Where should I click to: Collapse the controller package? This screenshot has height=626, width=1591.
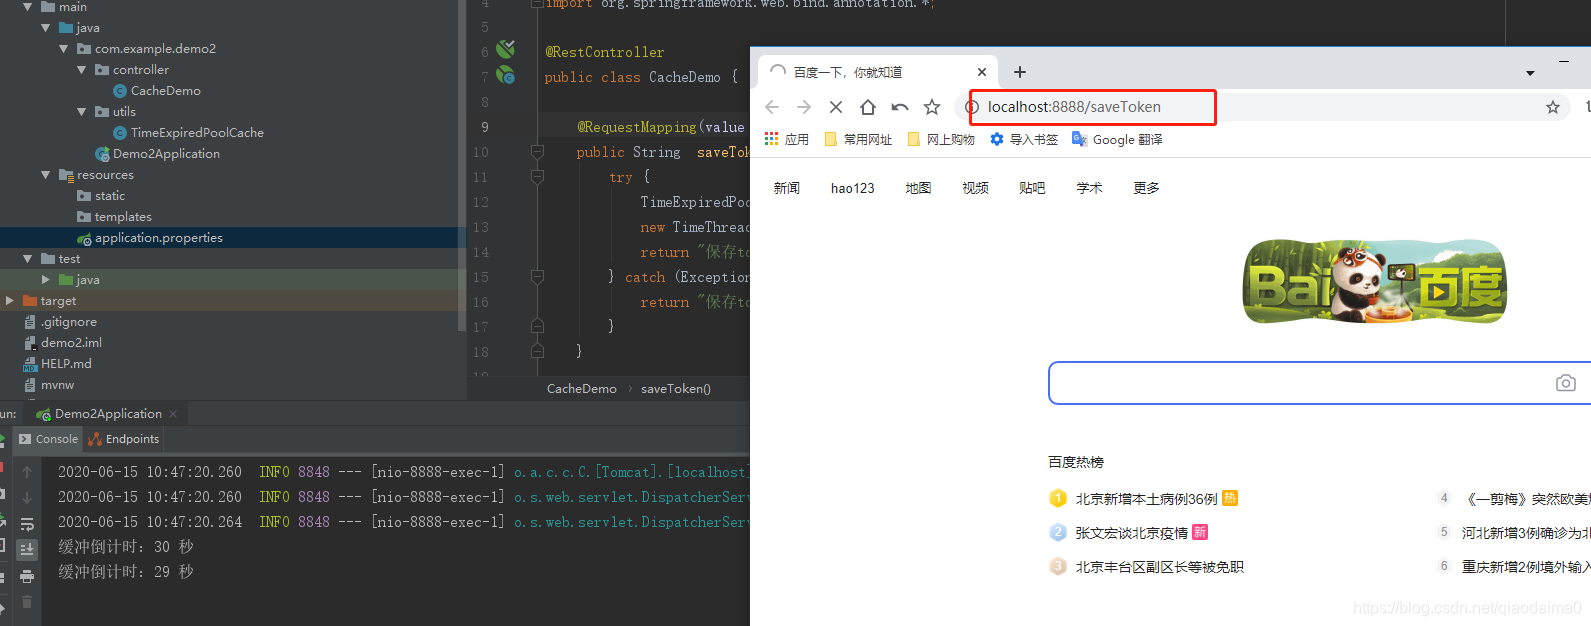[82, 70]
